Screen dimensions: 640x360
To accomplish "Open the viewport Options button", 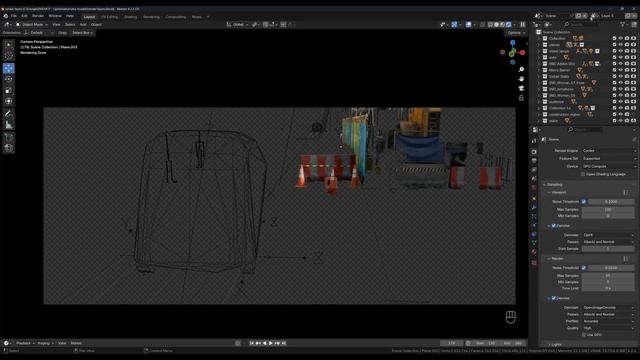I will tap(516, 33).
